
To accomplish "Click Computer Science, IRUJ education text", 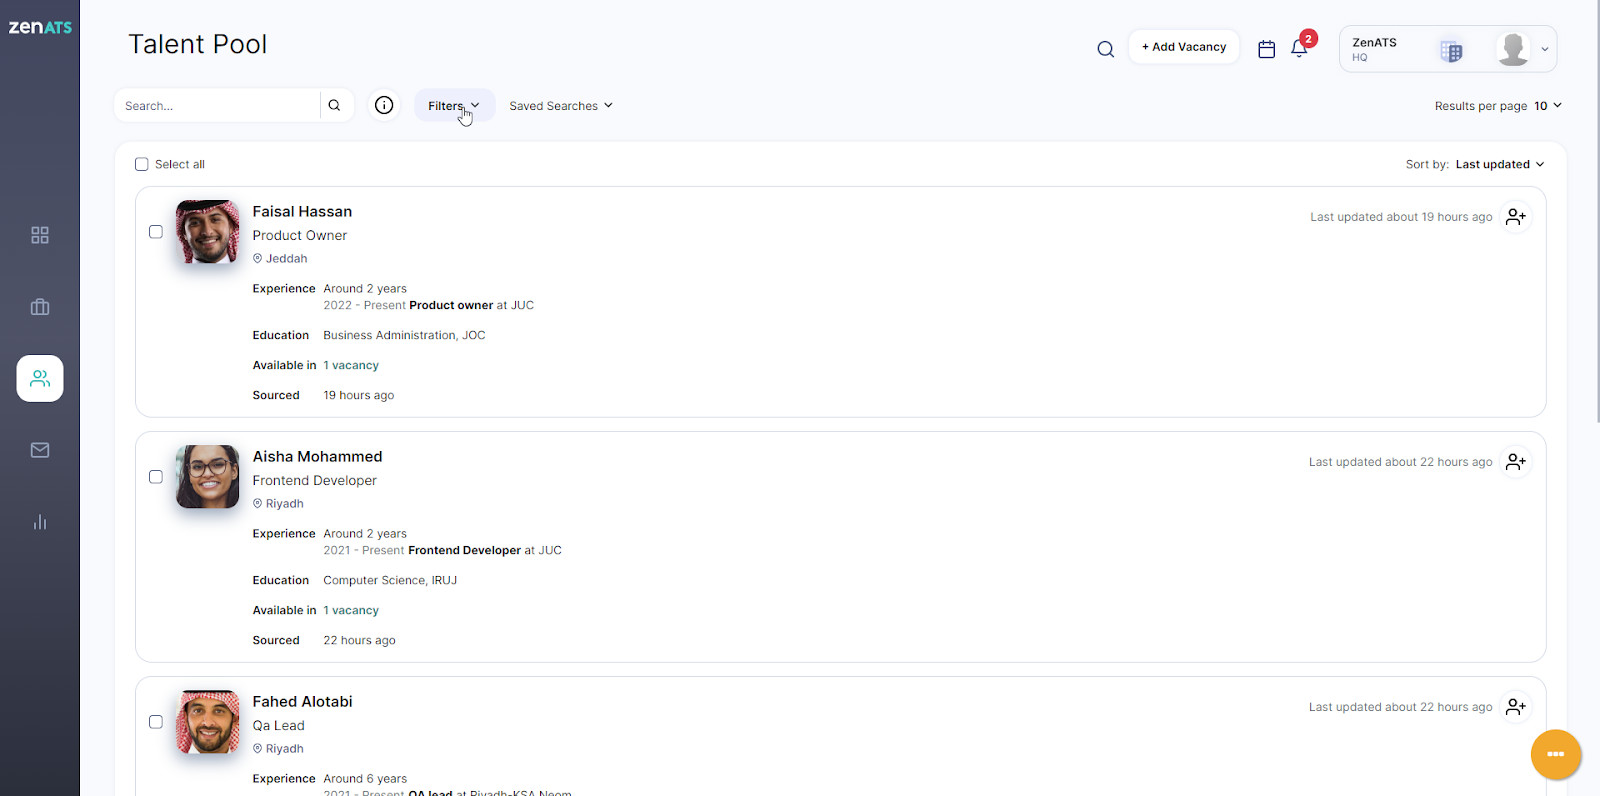I will (x=390, y=580).
